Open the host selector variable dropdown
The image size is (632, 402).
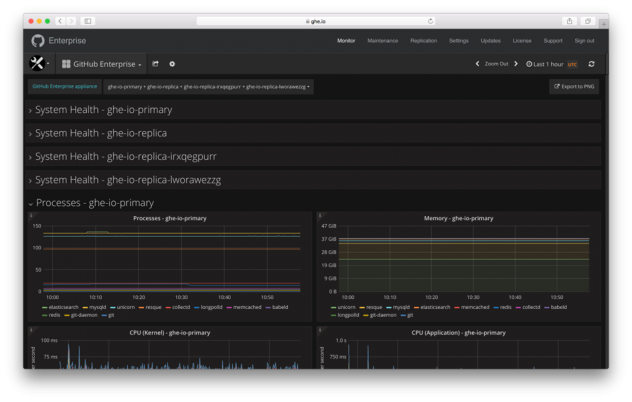coord(208,87)
